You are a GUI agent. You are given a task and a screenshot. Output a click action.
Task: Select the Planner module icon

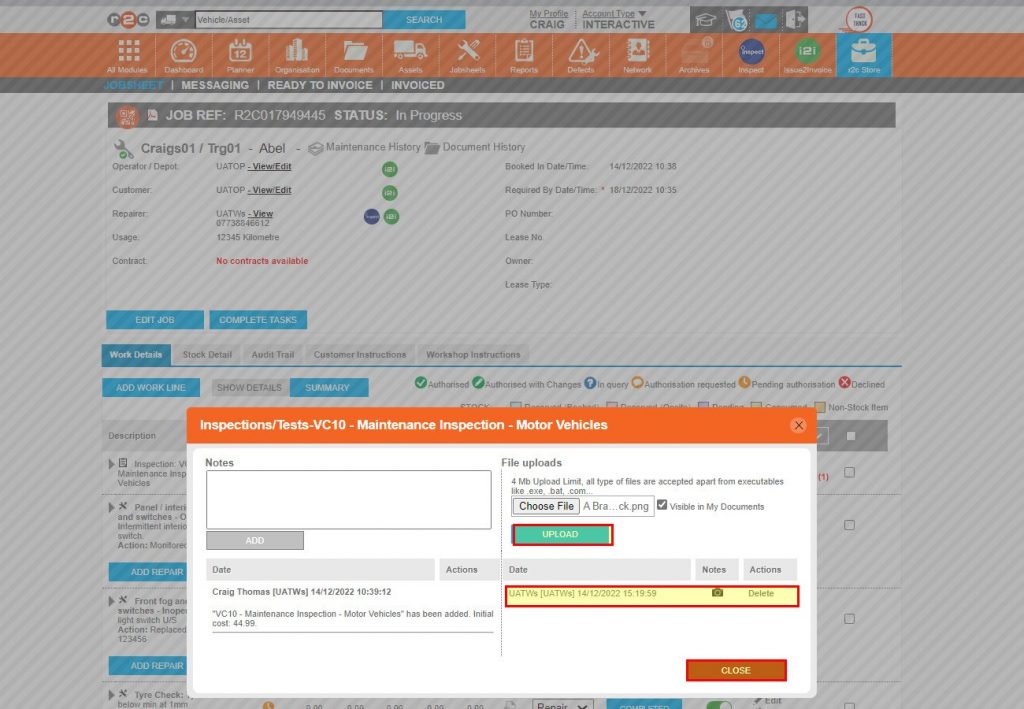click(240, 50)
